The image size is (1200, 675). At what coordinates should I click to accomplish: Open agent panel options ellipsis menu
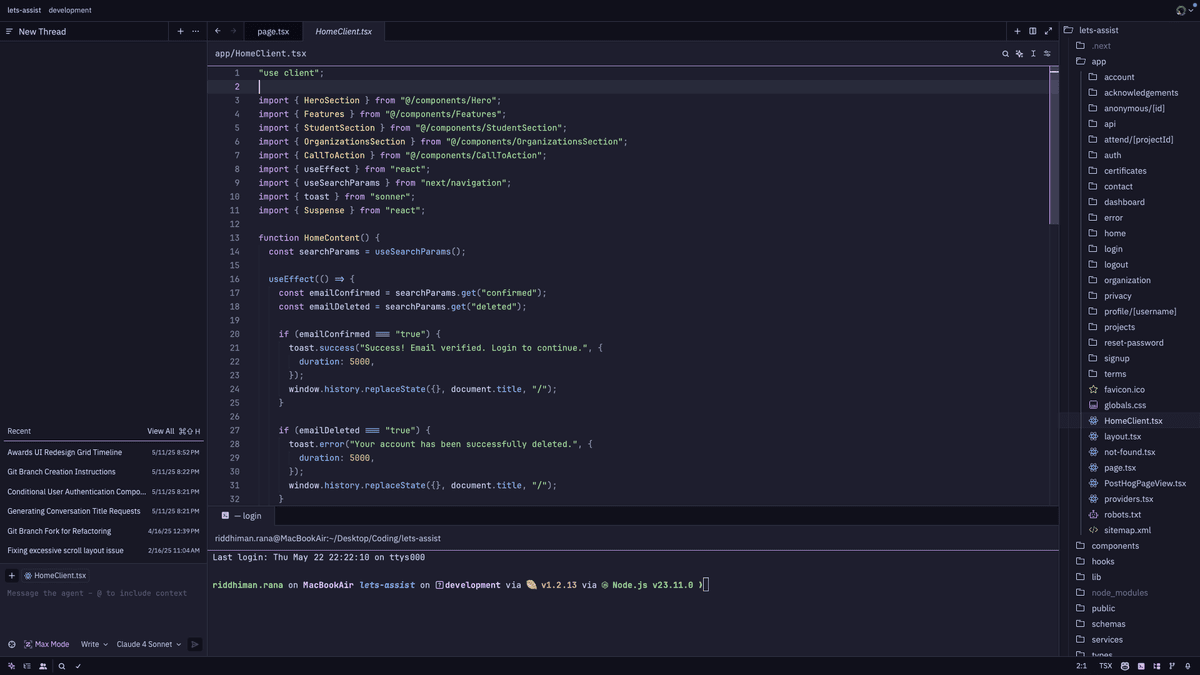(195, 31)
